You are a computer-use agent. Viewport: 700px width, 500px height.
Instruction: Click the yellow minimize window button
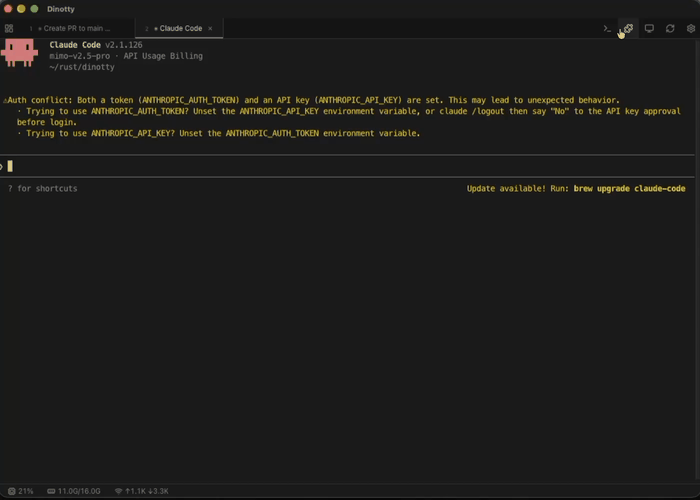[21, 9]
